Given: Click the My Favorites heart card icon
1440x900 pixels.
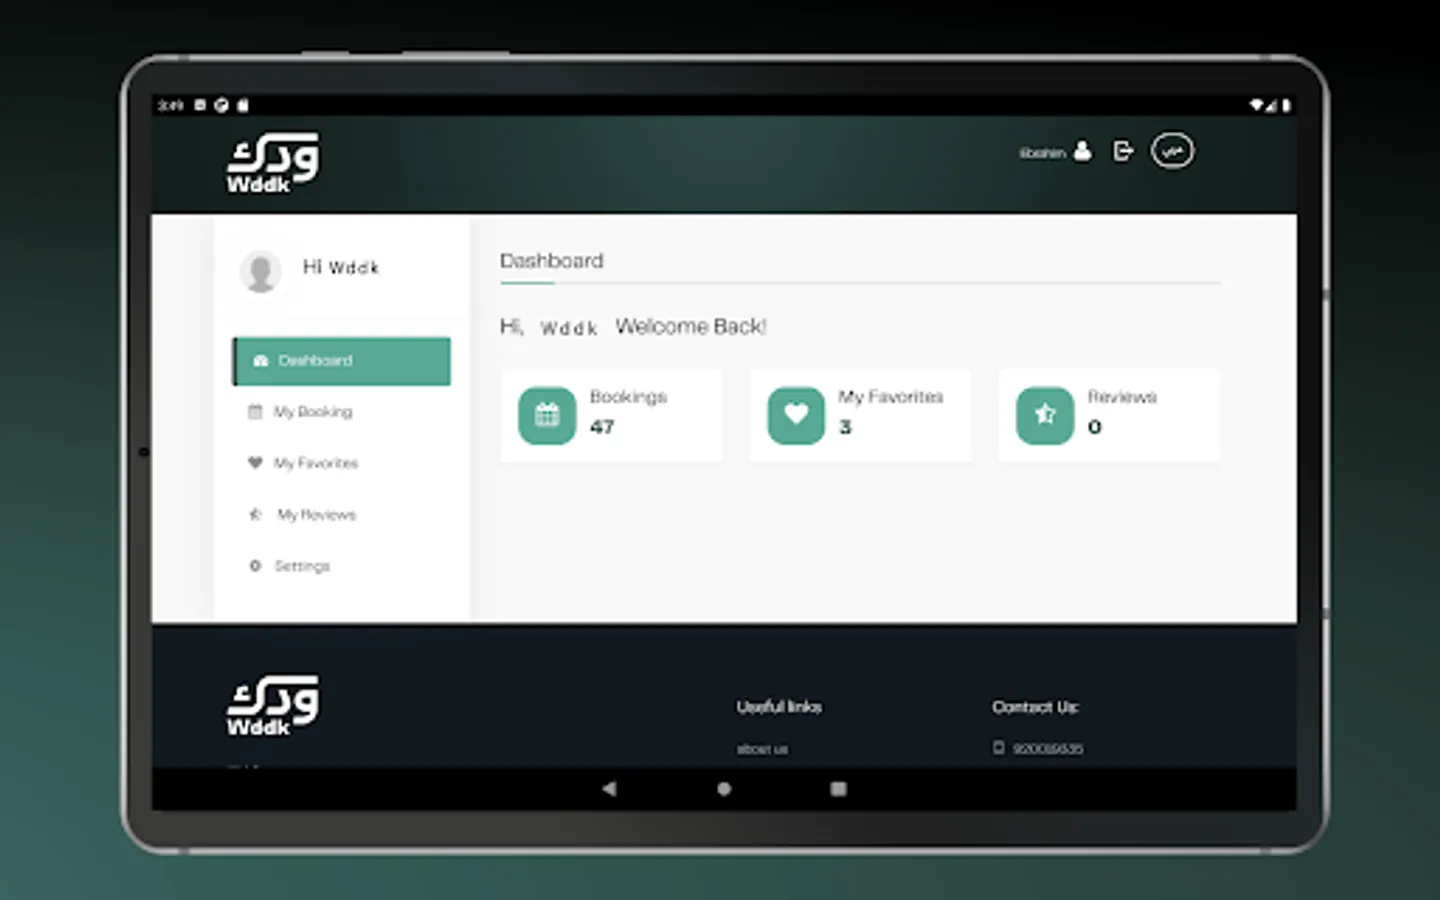Looking at the screenshot, I should point(796,415).
